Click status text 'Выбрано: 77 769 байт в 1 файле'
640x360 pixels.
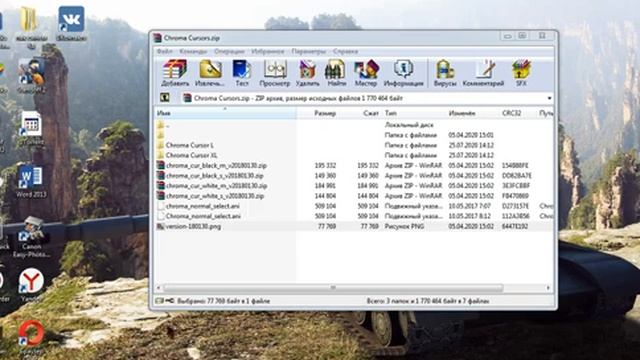click(x=223, y=301)
